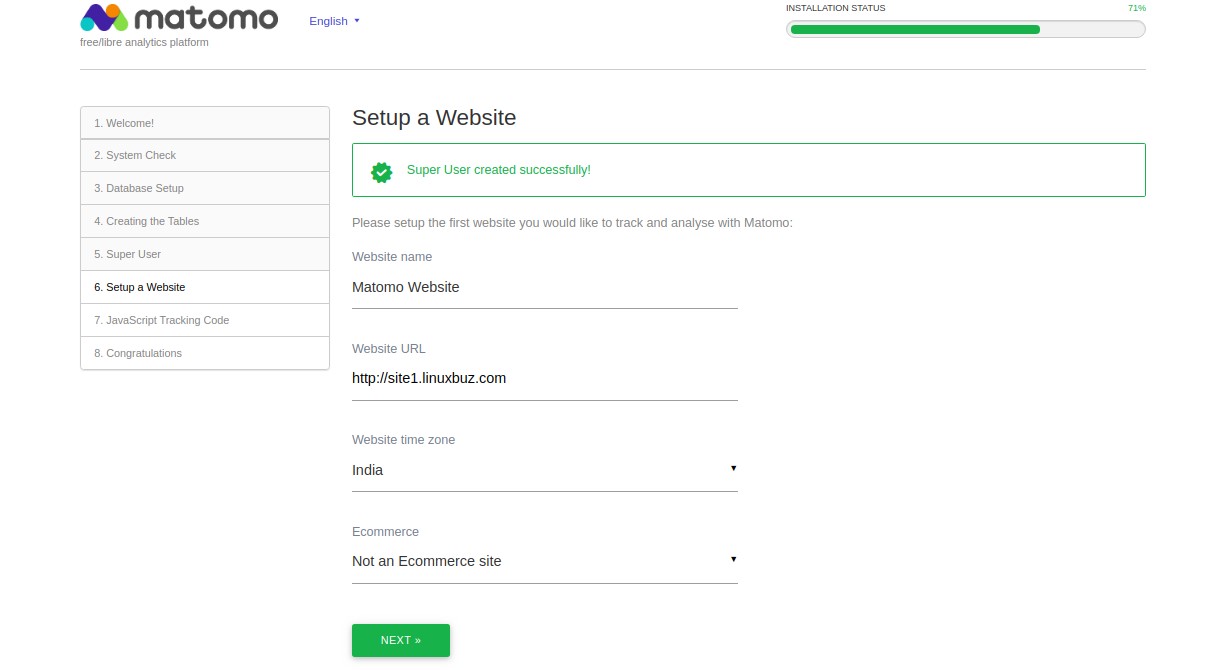The width and height of the screenshot is (1220, 670).
Task: Focus the Website URL input field
Action: [545, 378]
